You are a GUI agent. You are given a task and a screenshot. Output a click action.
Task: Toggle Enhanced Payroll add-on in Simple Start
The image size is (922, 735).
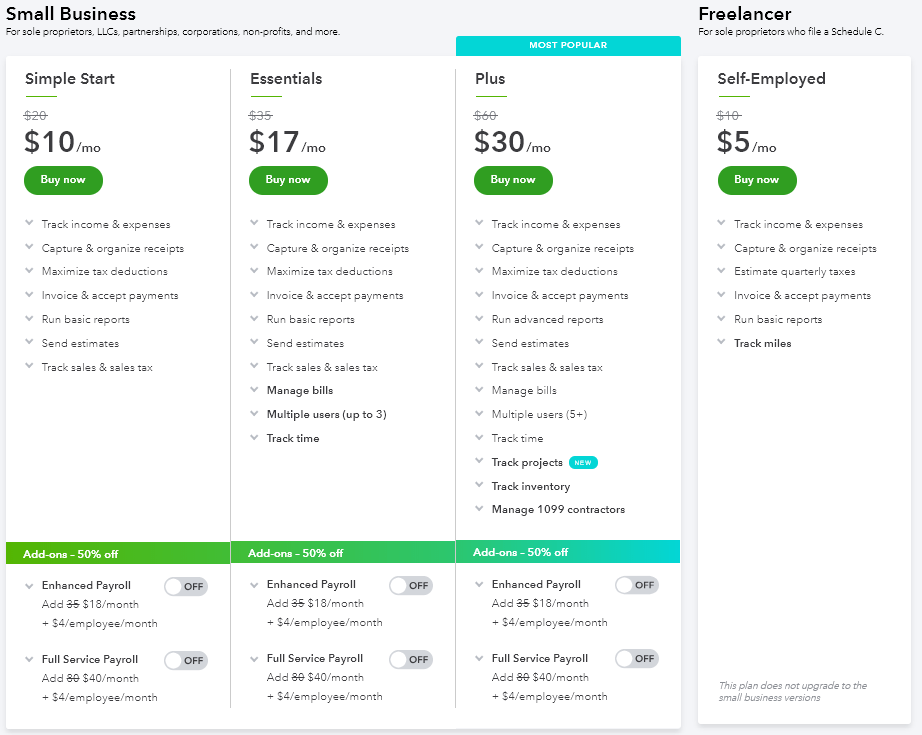click(x=186, y=586)
